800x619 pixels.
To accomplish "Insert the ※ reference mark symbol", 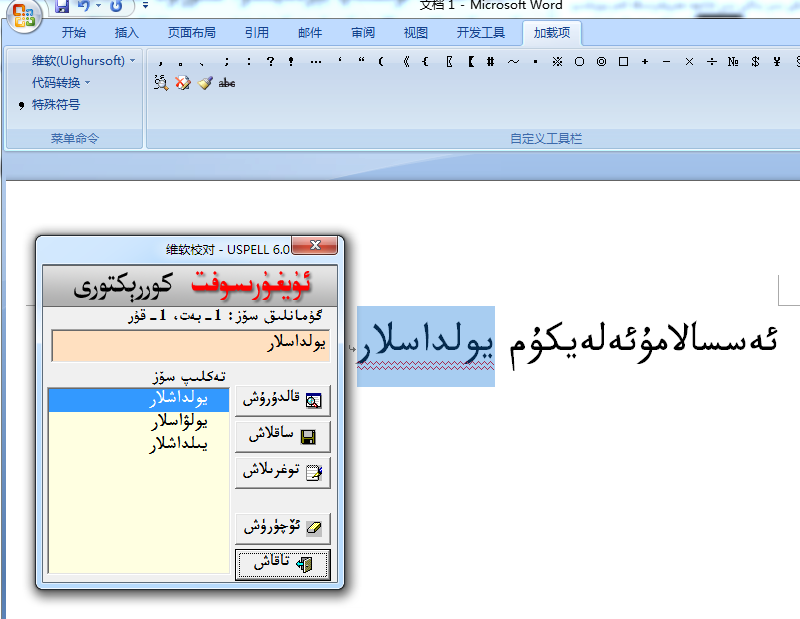I will click(x=557, y=61).
